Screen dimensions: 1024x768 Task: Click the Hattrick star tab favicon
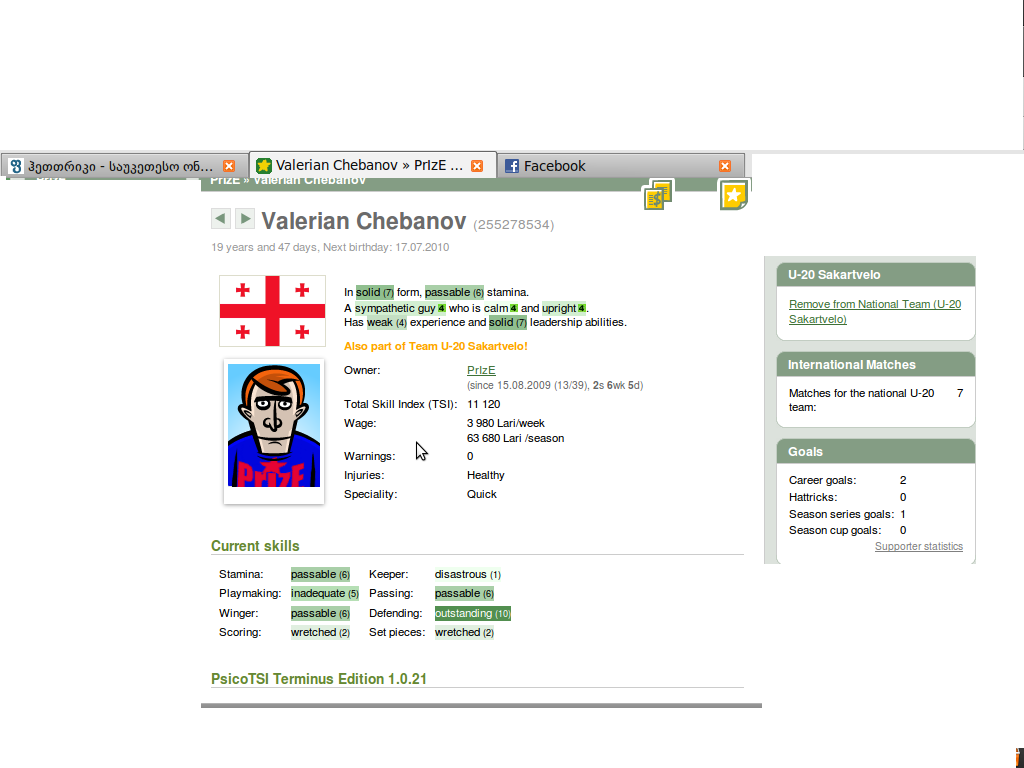[264, 166]
